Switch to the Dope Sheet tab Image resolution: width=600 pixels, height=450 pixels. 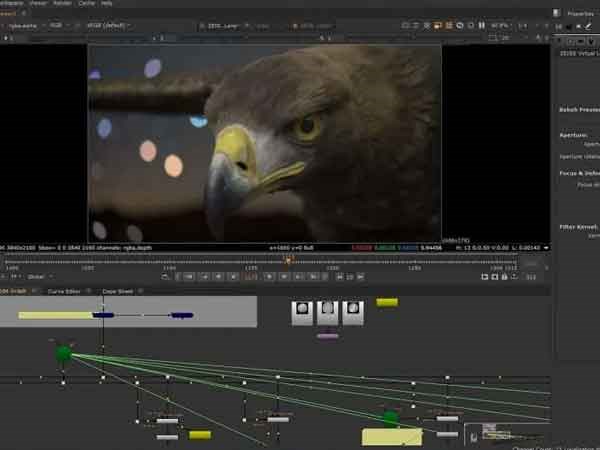(117, 291)
